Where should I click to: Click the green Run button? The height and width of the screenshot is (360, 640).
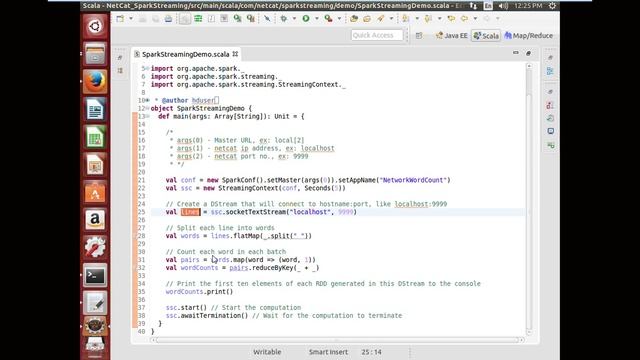[306, 18]
